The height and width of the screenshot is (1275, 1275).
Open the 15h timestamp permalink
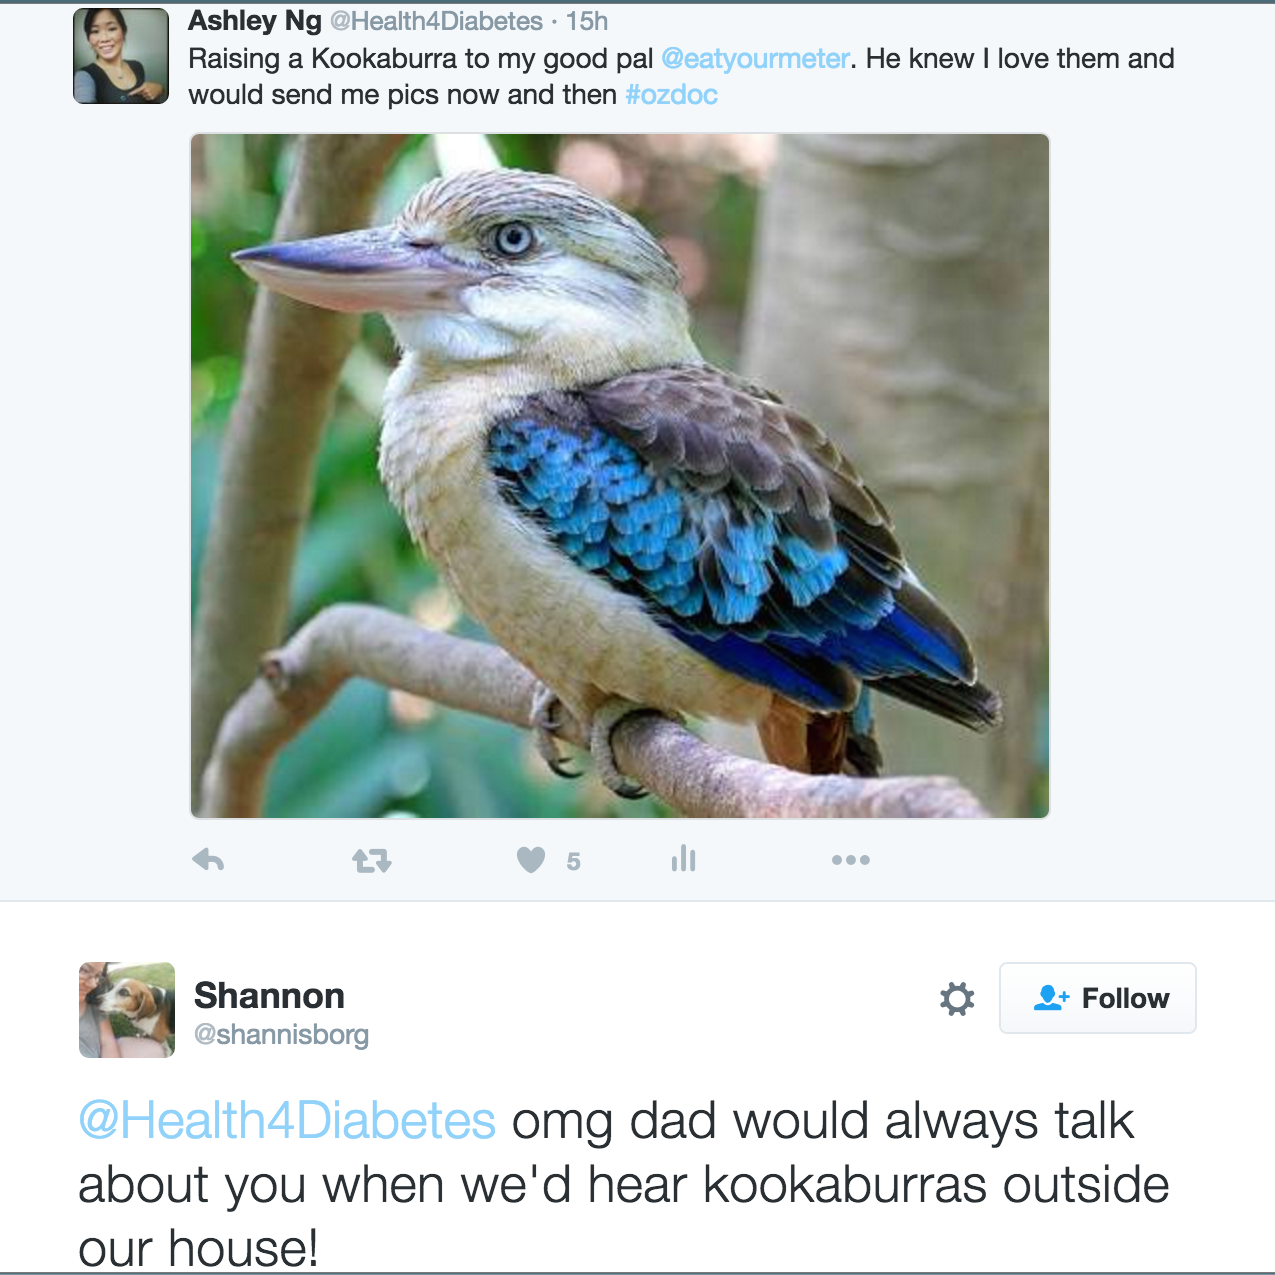click(587, 21)
